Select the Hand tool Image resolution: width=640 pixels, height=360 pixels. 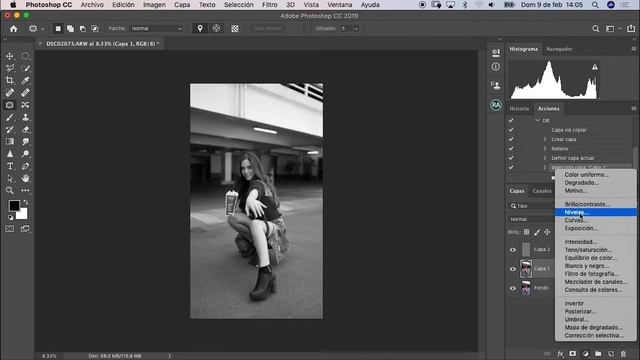25,178
